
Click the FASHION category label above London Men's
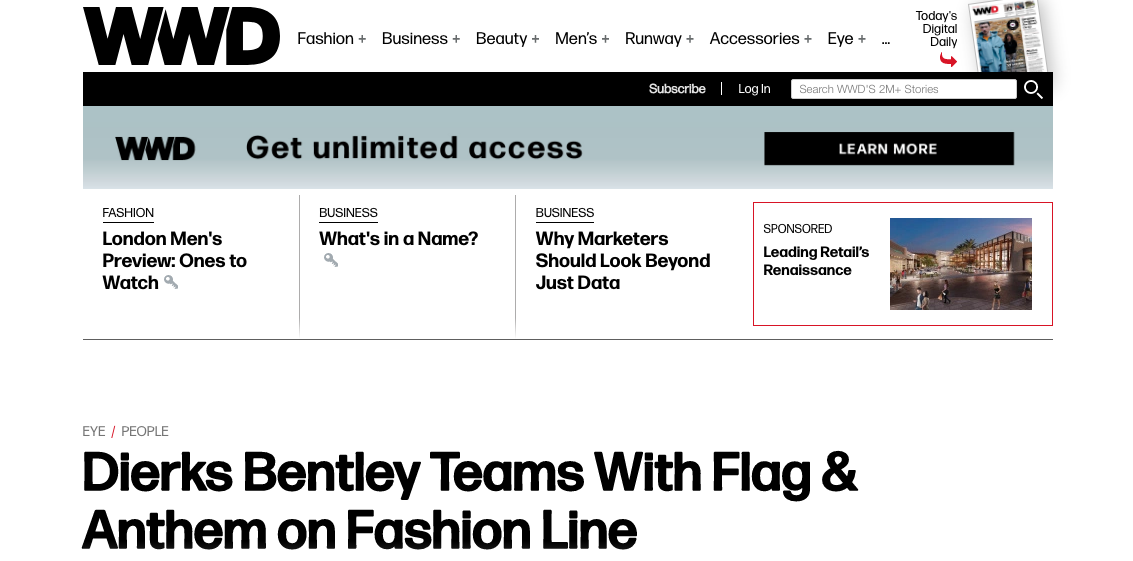pyautogui.click(x=128, y=213)
